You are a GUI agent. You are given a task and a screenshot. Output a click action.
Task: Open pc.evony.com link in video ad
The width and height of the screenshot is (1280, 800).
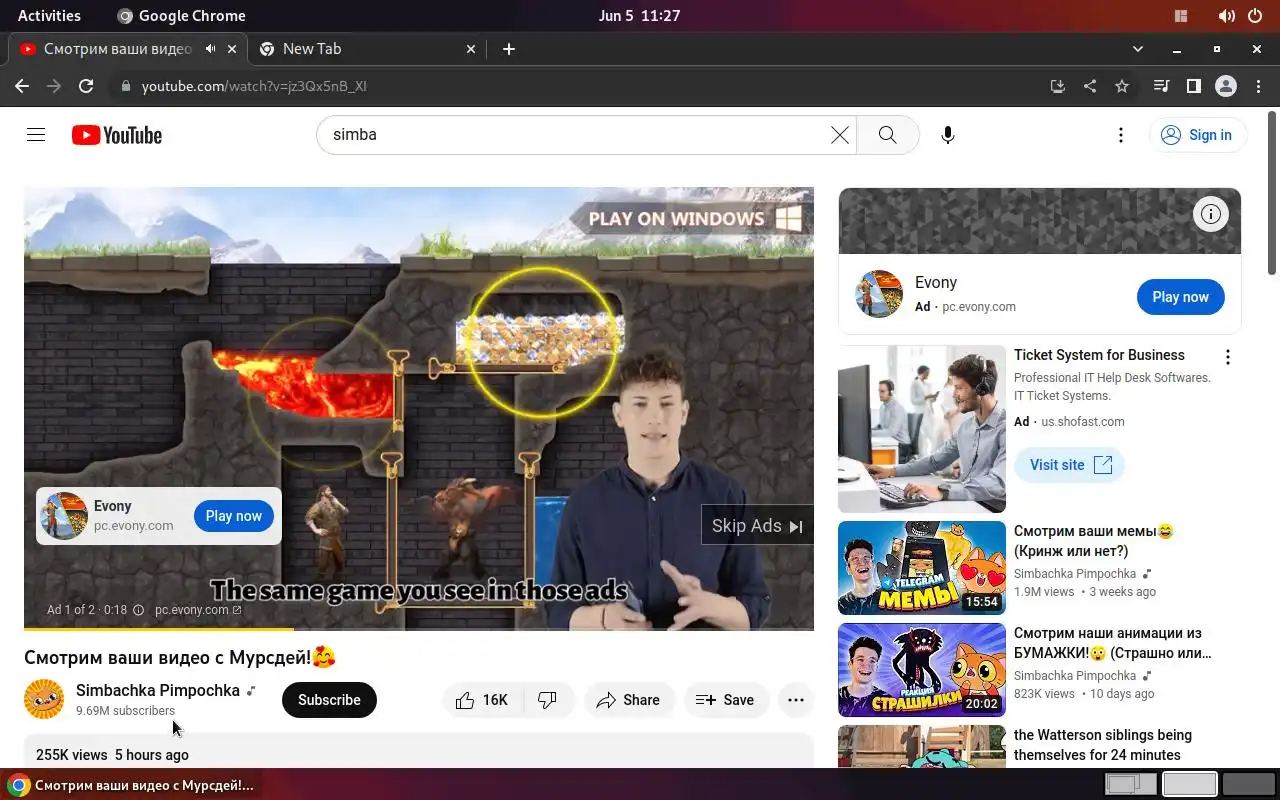(198, 610)
